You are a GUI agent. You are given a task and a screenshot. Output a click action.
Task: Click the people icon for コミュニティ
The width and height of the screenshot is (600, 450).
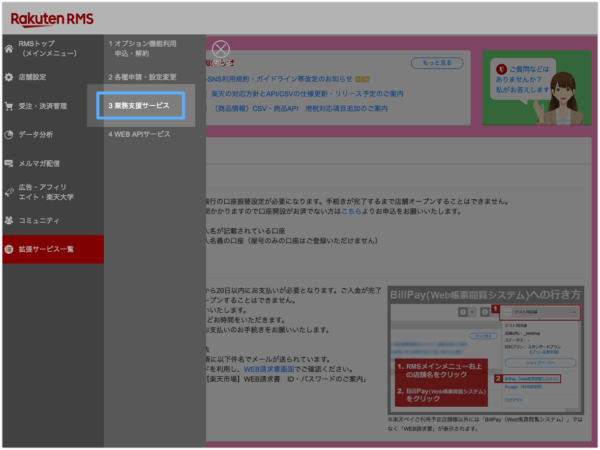tap(9, 220)
